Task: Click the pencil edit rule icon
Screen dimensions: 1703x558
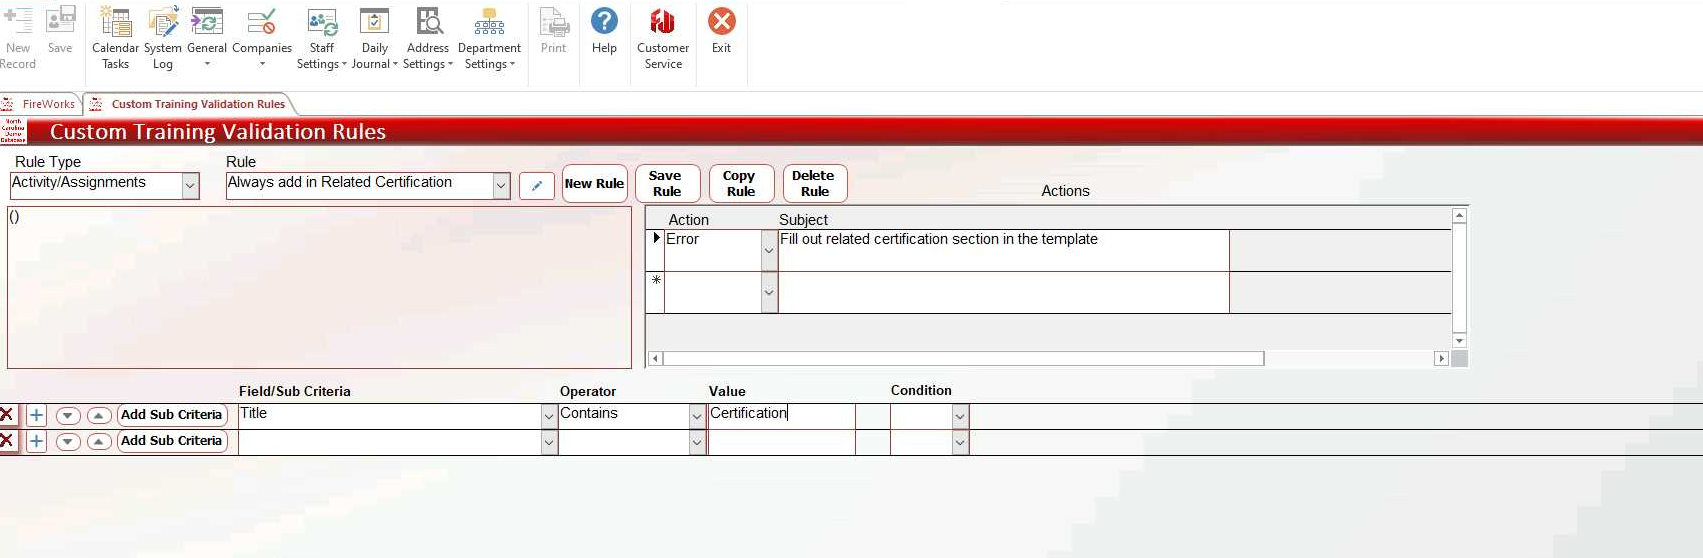Action: pos(537,185)
